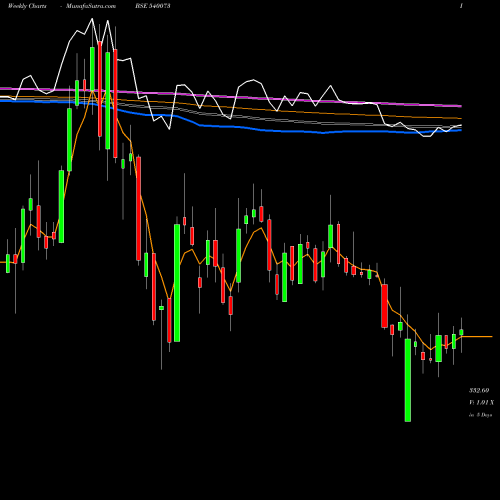Click the 'Weekly Charts' title text
This screenshot has height=500, width=500.
tap(27, 6)
